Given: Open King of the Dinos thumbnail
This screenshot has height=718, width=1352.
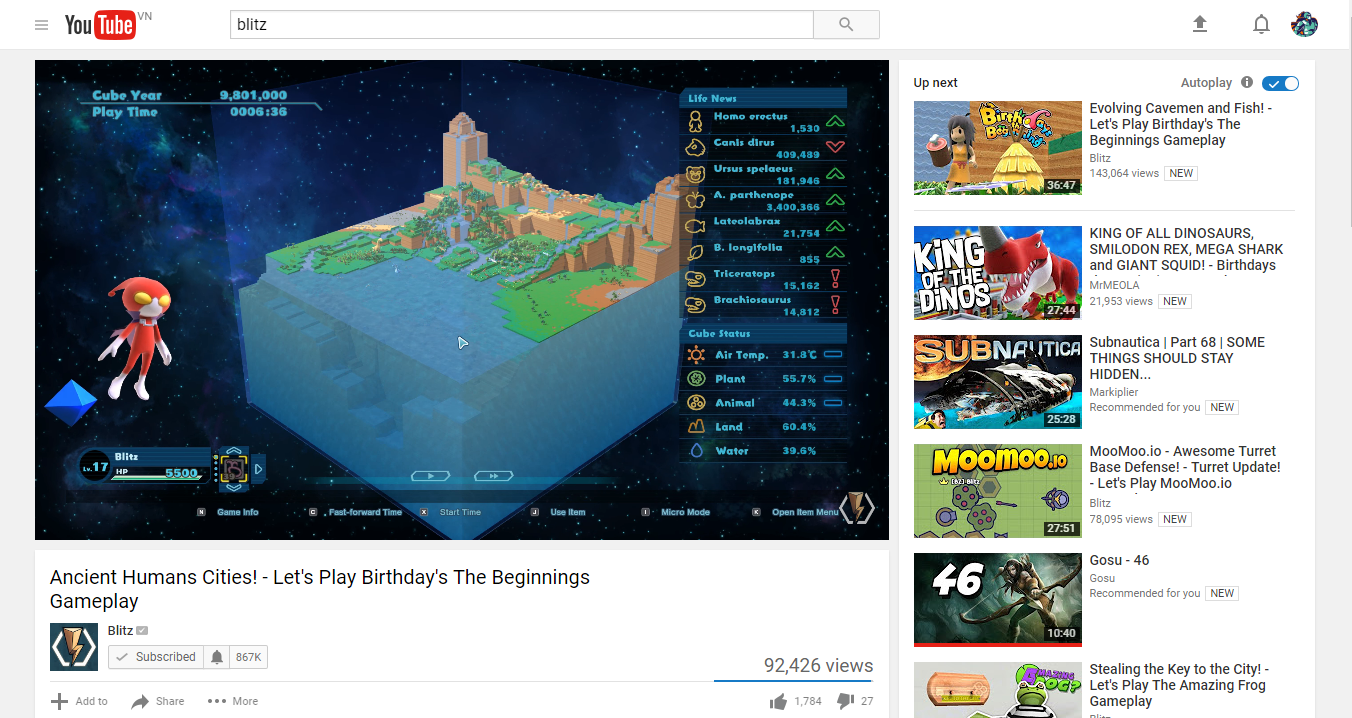Looking at the screenshot, I should click(998, 272).
